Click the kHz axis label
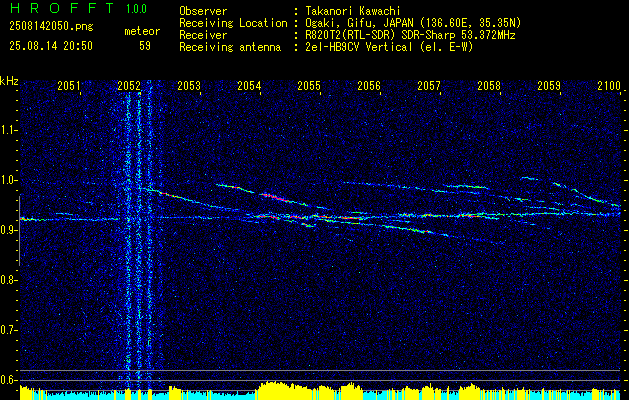The image size is (629, 400). click(9, 81)
